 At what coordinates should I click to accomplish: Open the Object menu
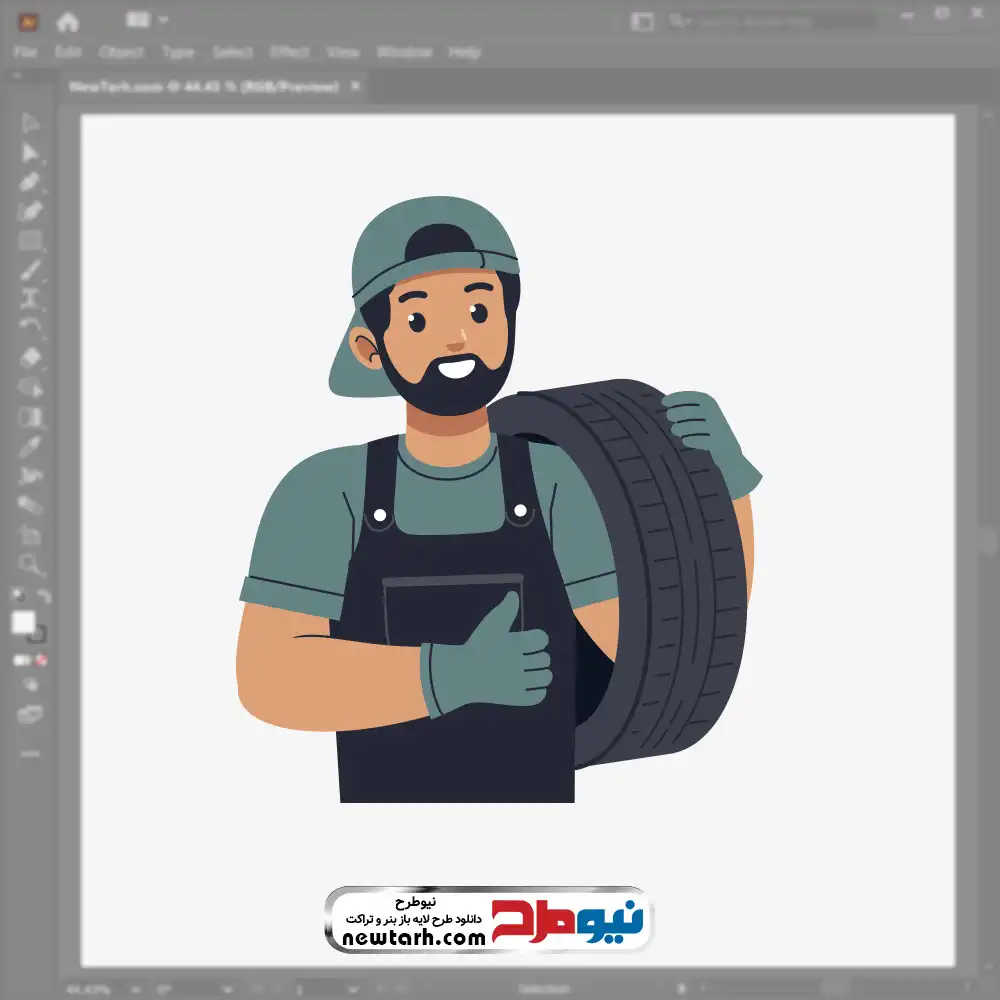(120, 52)
